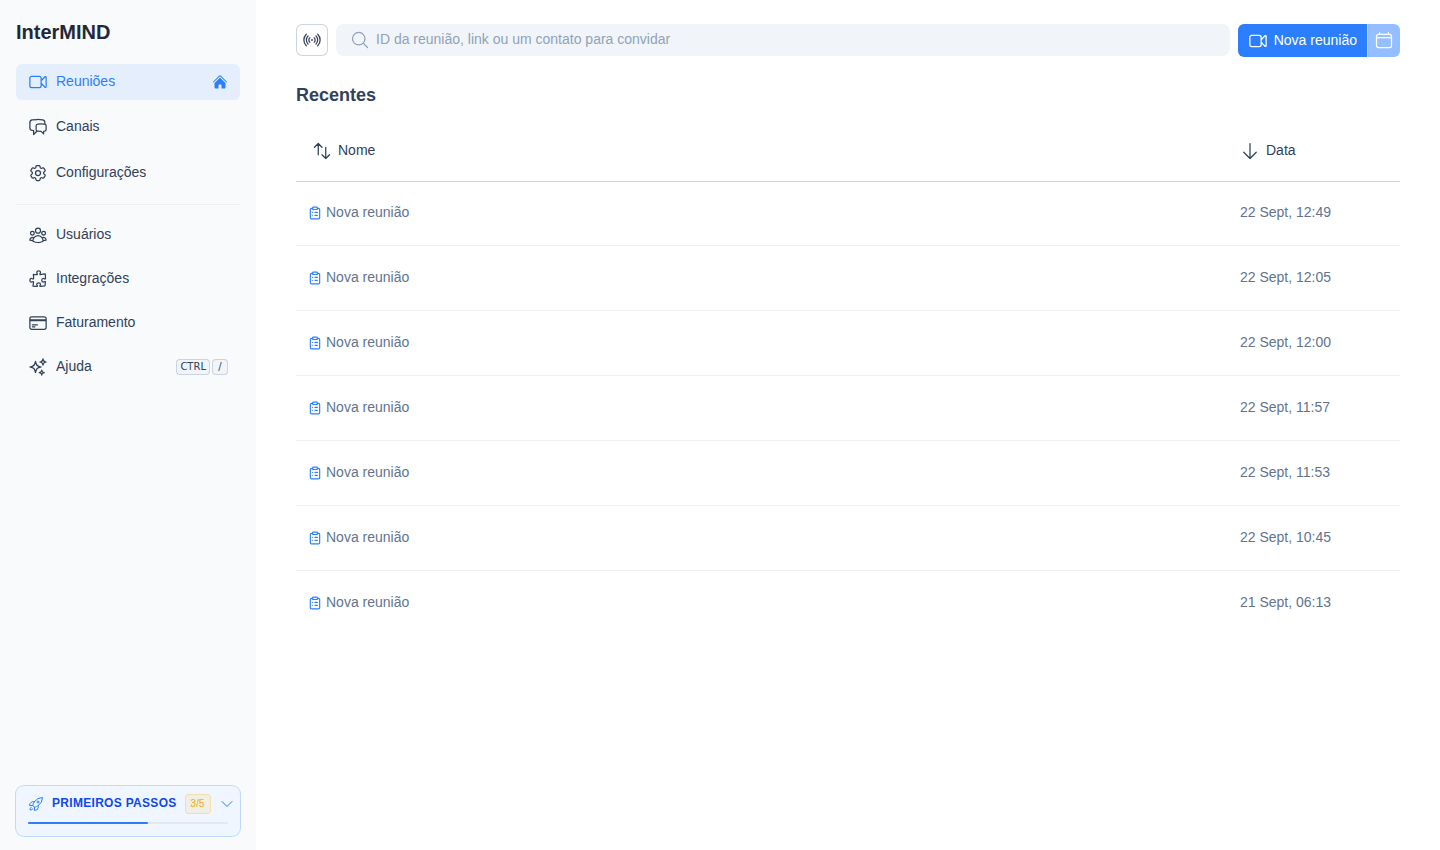Start a Nova reunião with the blue button
Screen dimensions: 1440x850
pos(1302,40)
